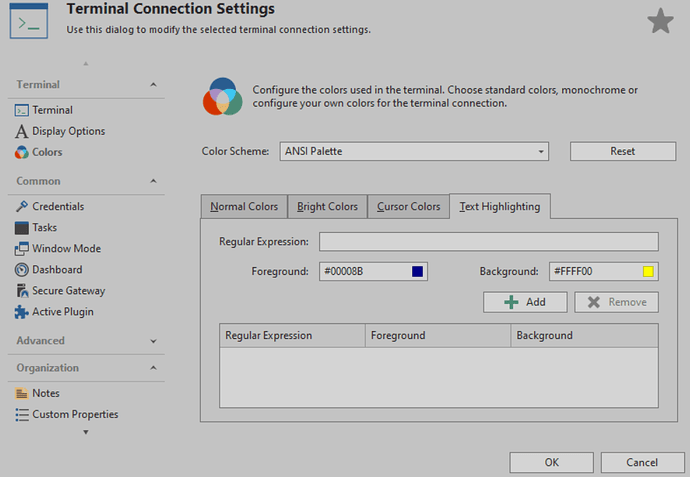Collapse the Organization section
690x477 pixels.
tap(153, 368)
